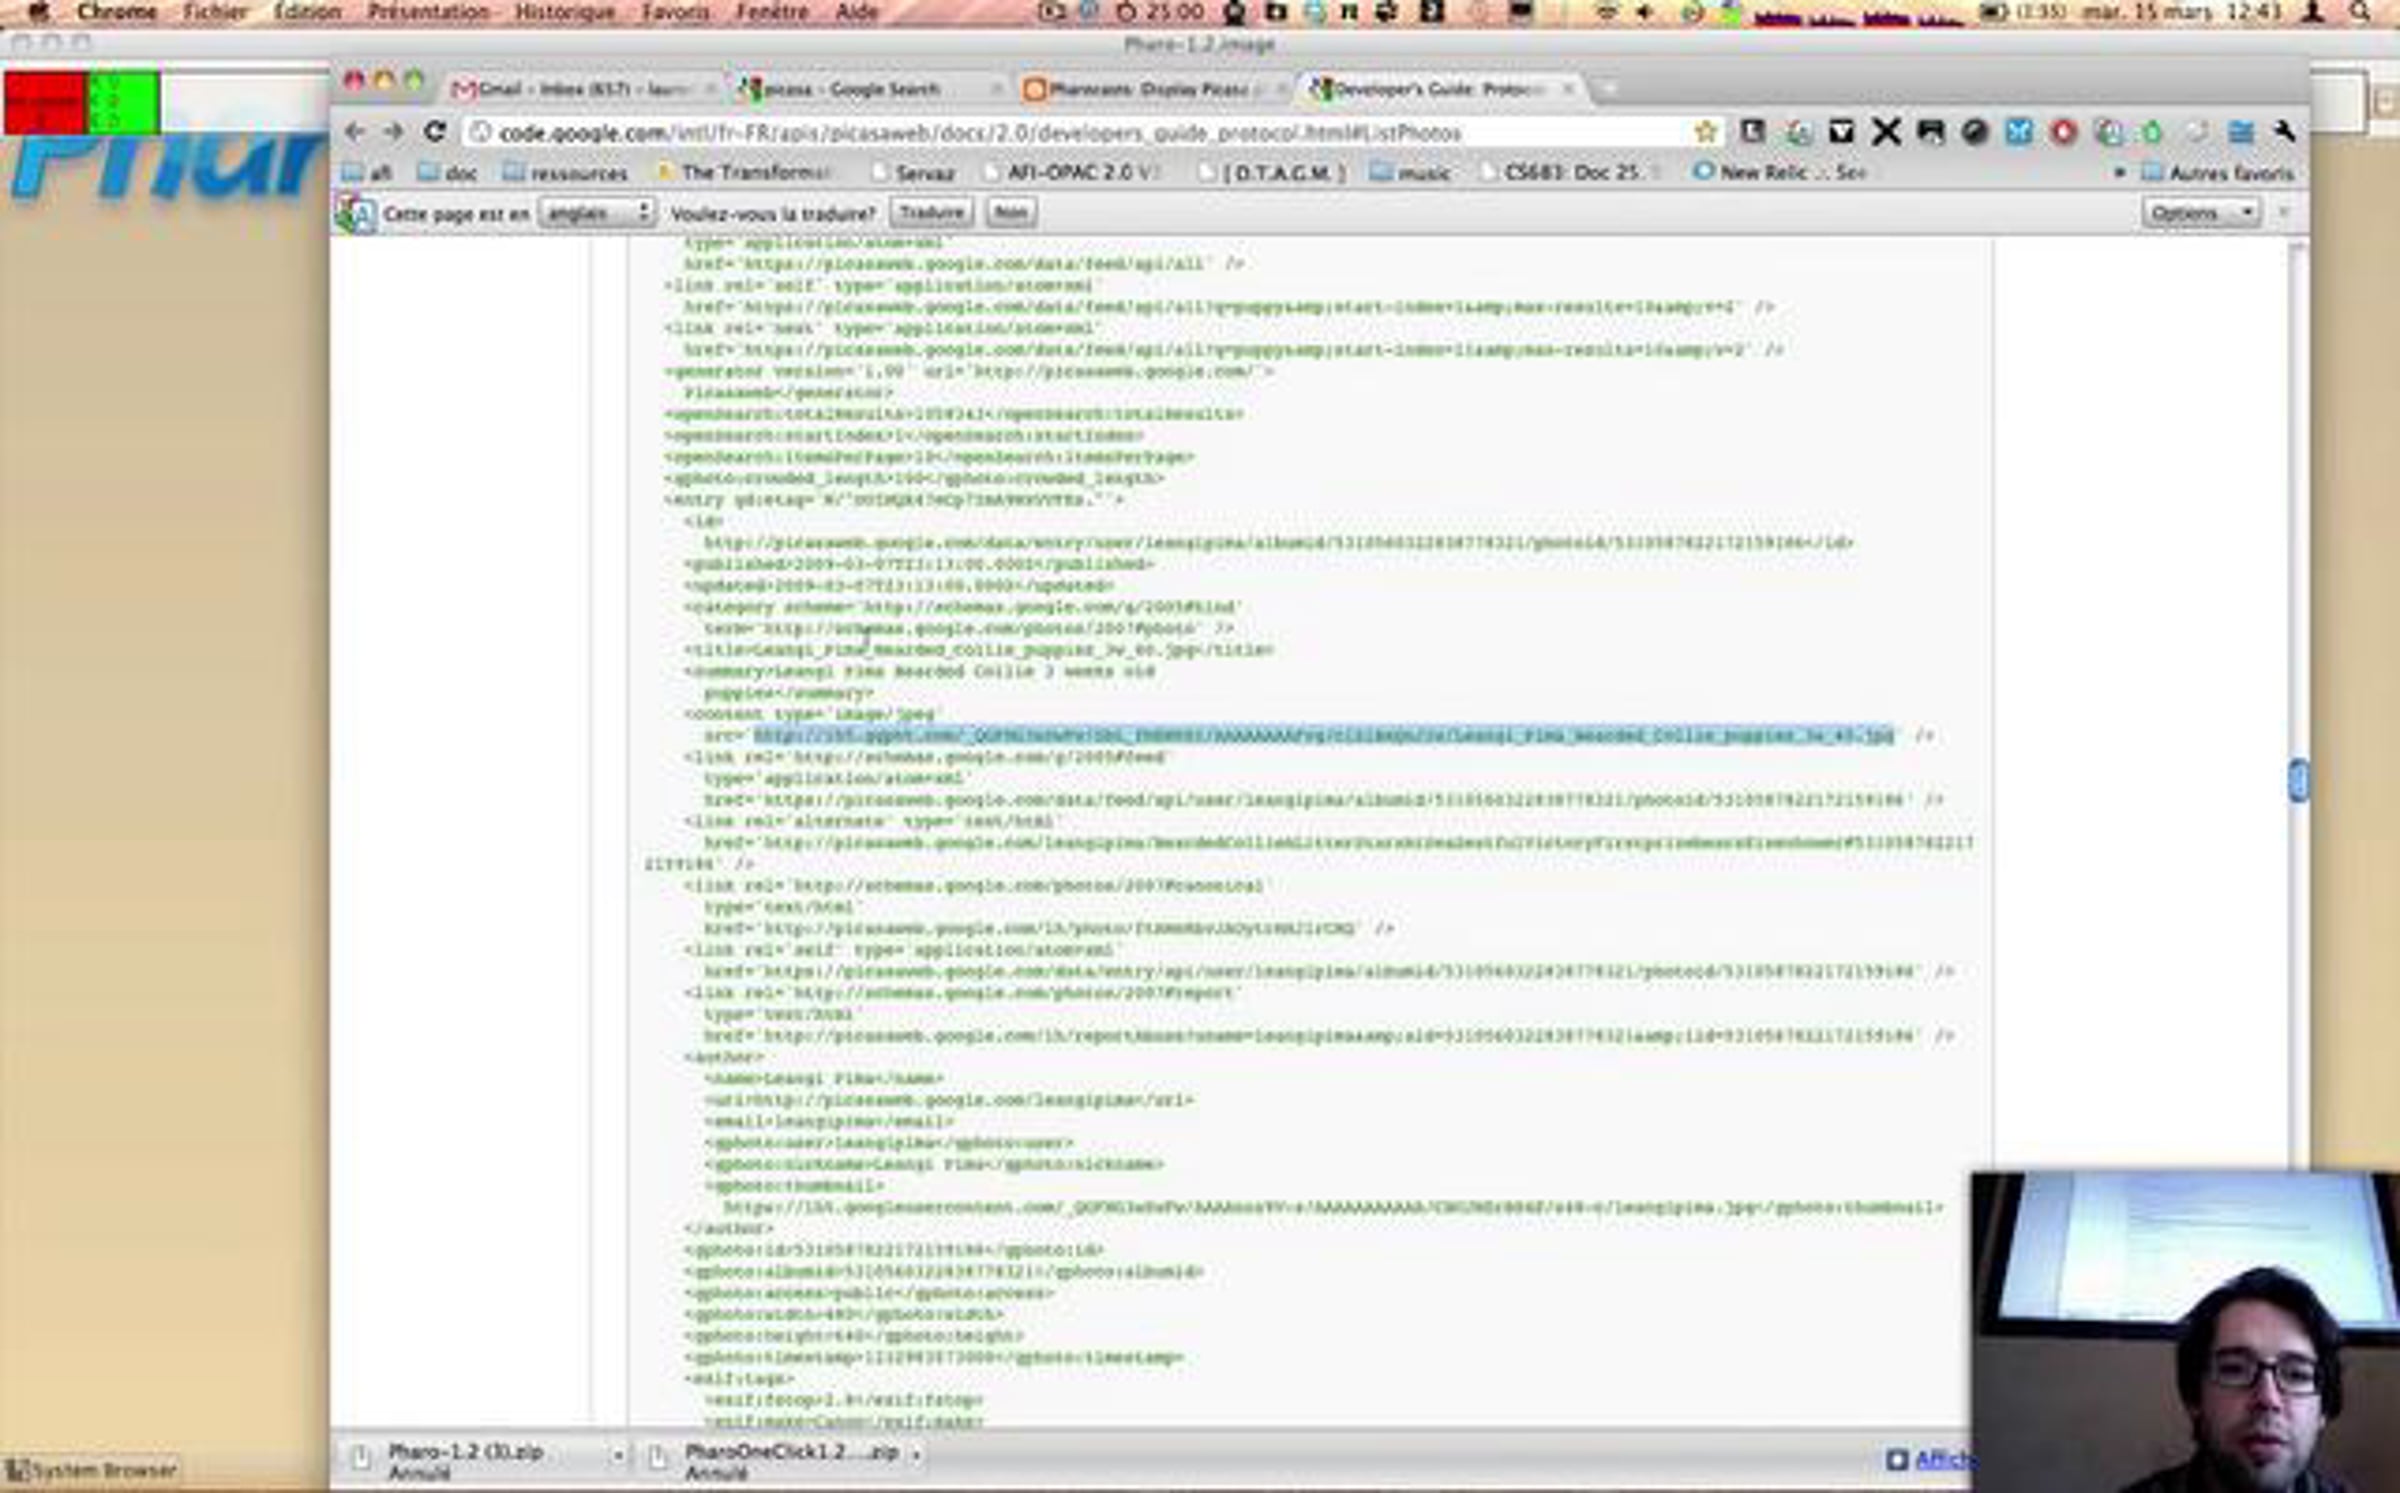Open Spotlight search magnifier in menu bar
The height and width of the screenshot is (1493, 2400).
point(2361,12)
